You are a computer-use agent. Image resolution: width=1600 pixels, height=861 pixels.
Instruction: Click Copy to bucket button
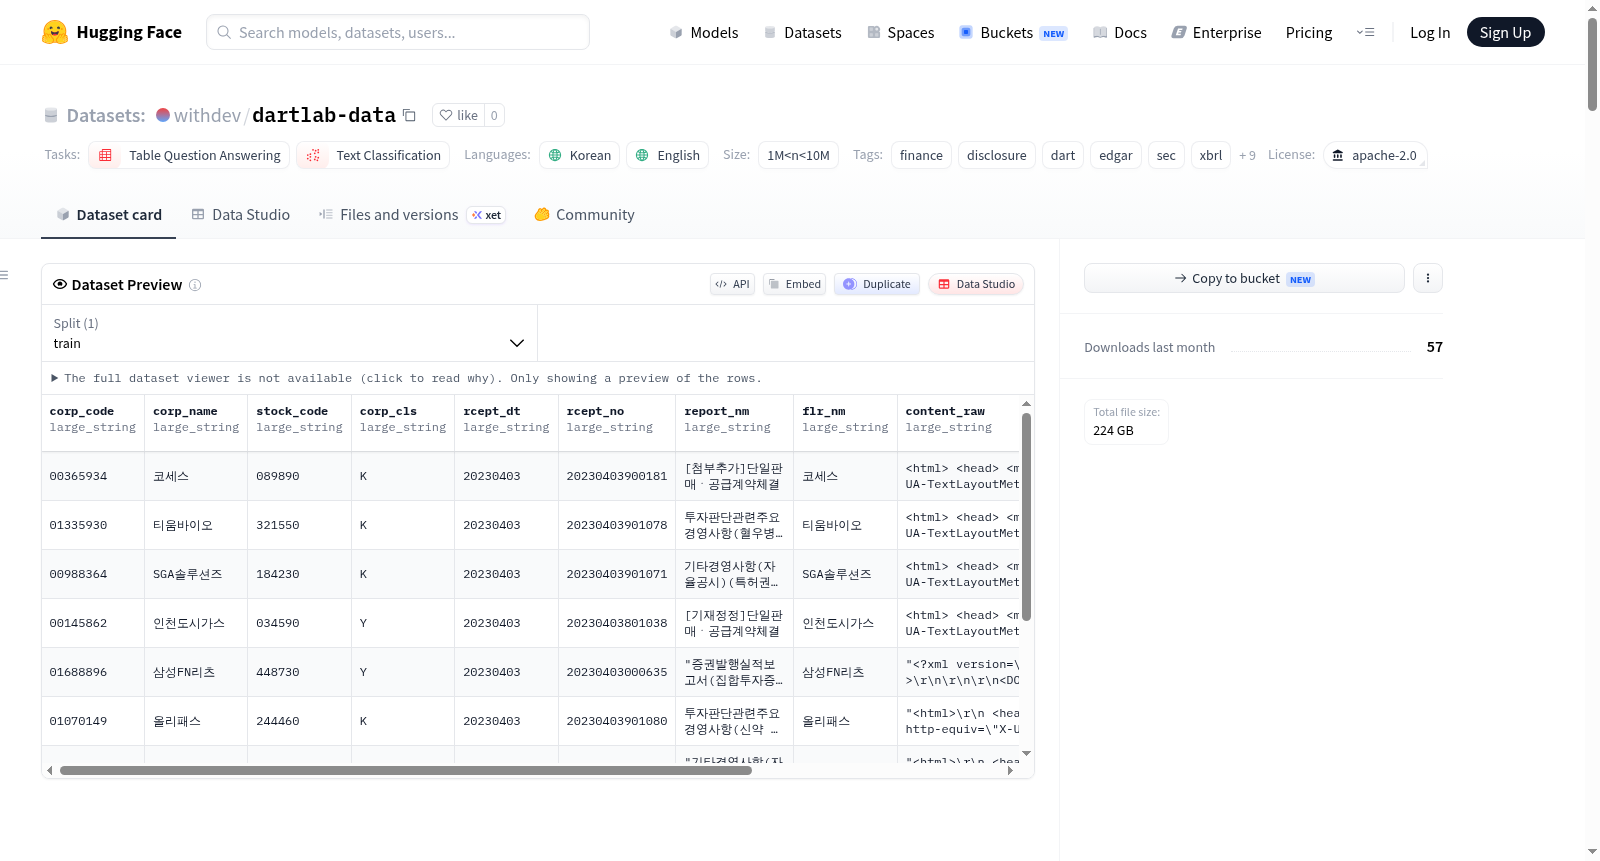1244,278
